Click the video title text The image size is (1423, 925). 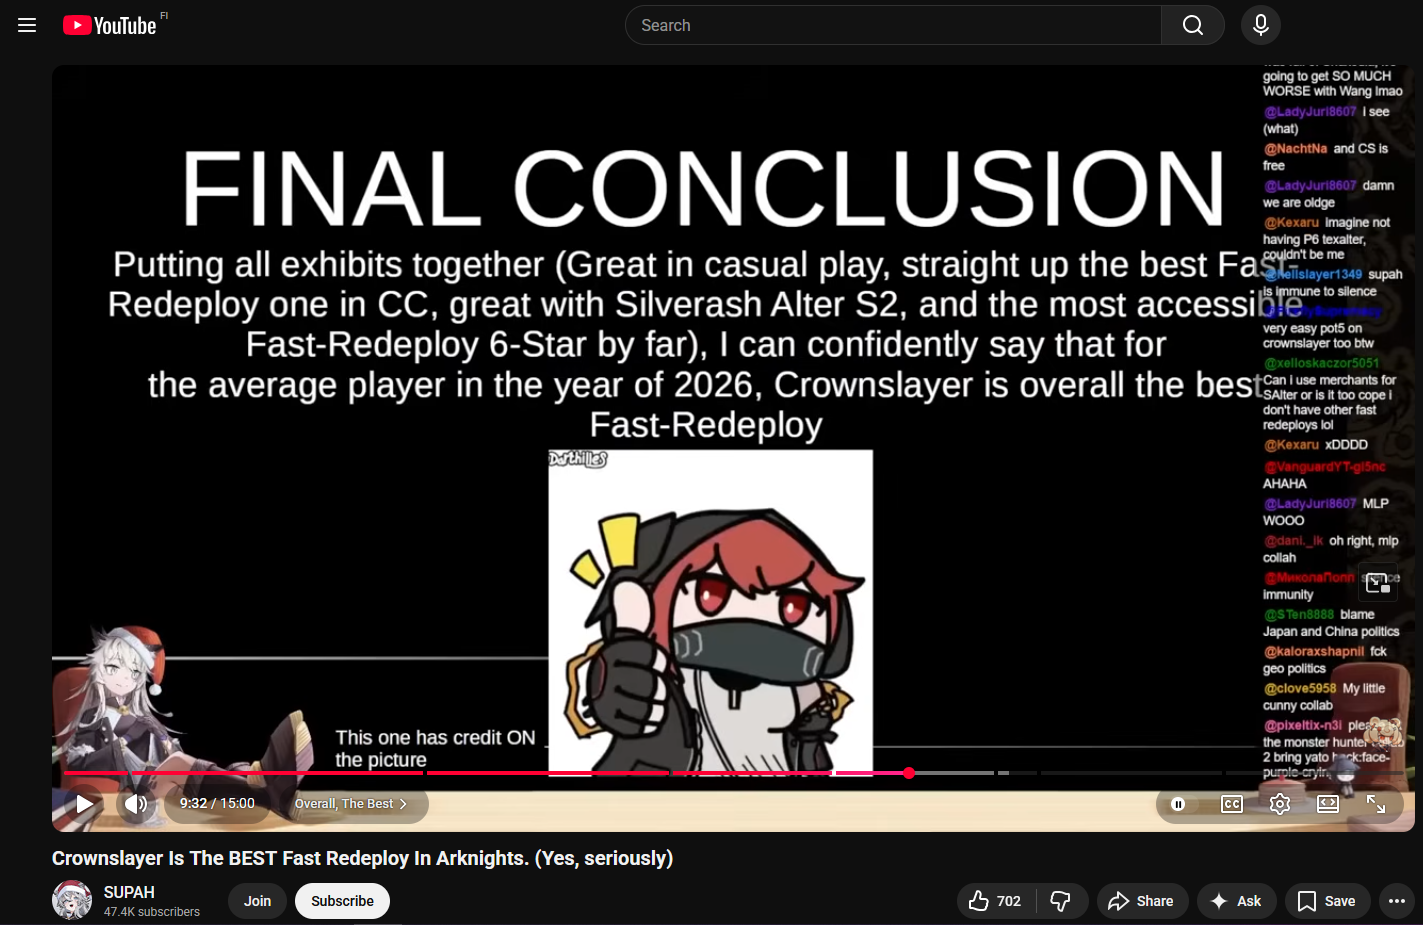(362, 858)
